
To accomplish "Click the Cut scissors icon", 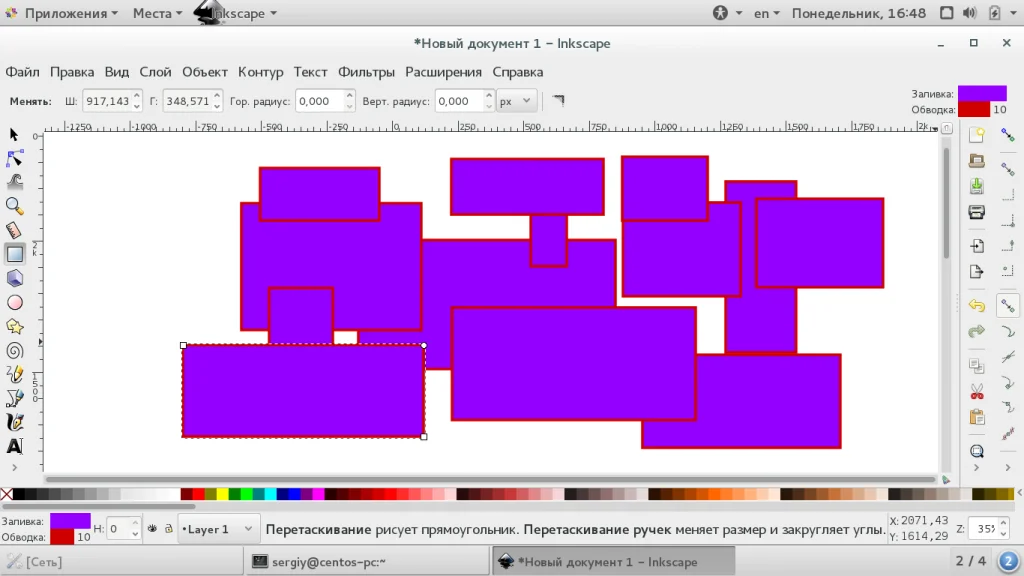I will click(976, 392).
